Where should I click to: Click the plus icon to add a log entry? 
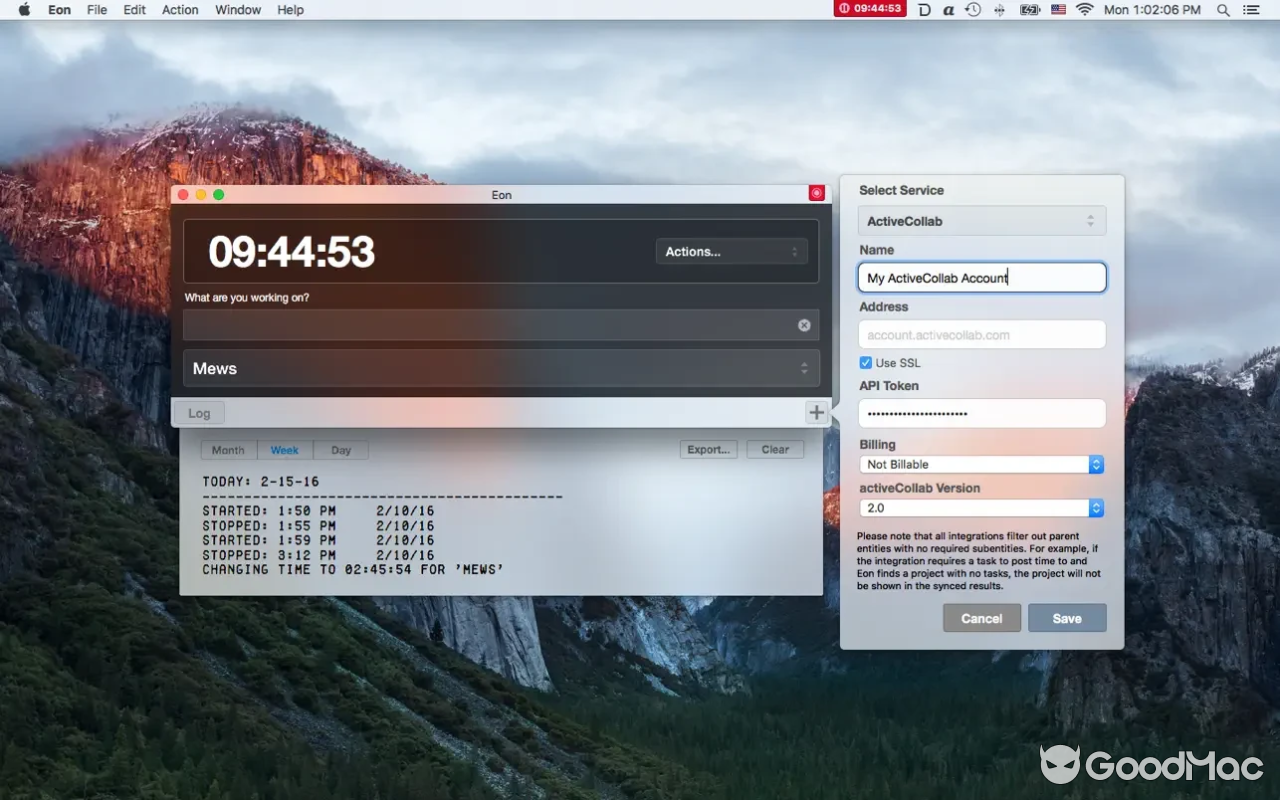pyautogui.click(x=816, y=411)
